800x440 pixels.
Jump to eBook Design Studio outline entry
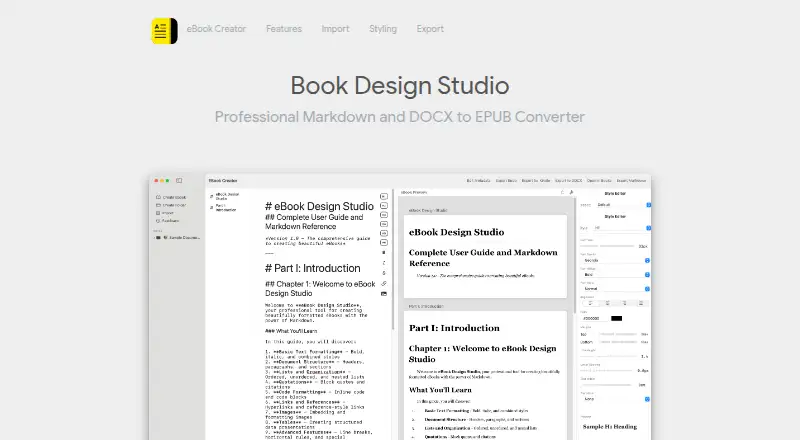[x=224, y=196]
